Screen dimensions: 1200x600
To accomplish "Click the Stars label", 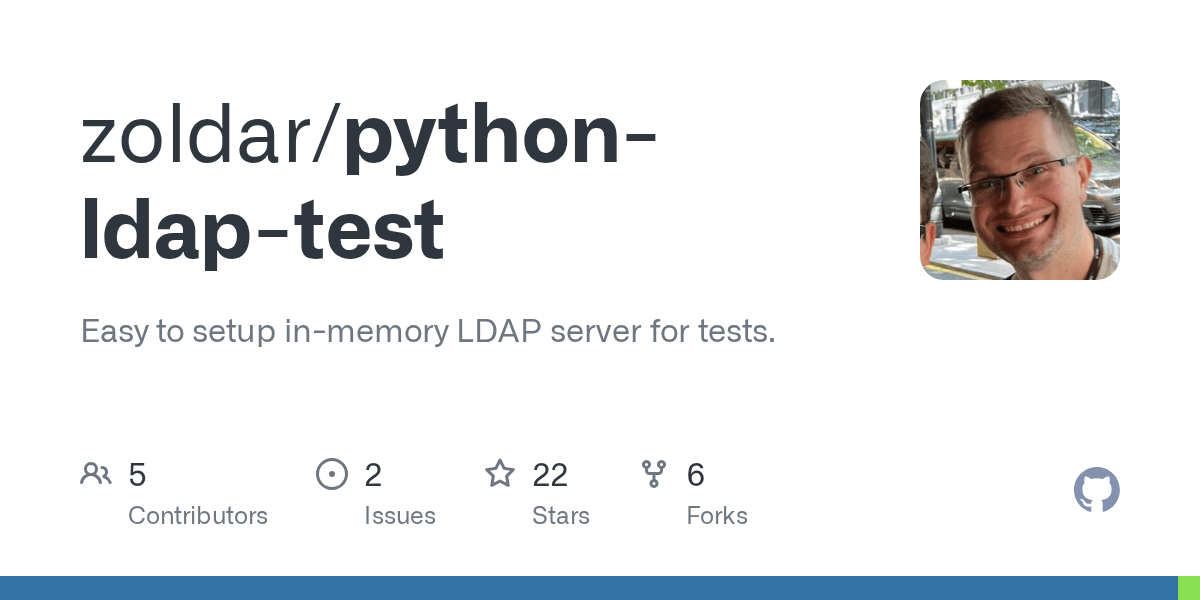I will [561, 516].
